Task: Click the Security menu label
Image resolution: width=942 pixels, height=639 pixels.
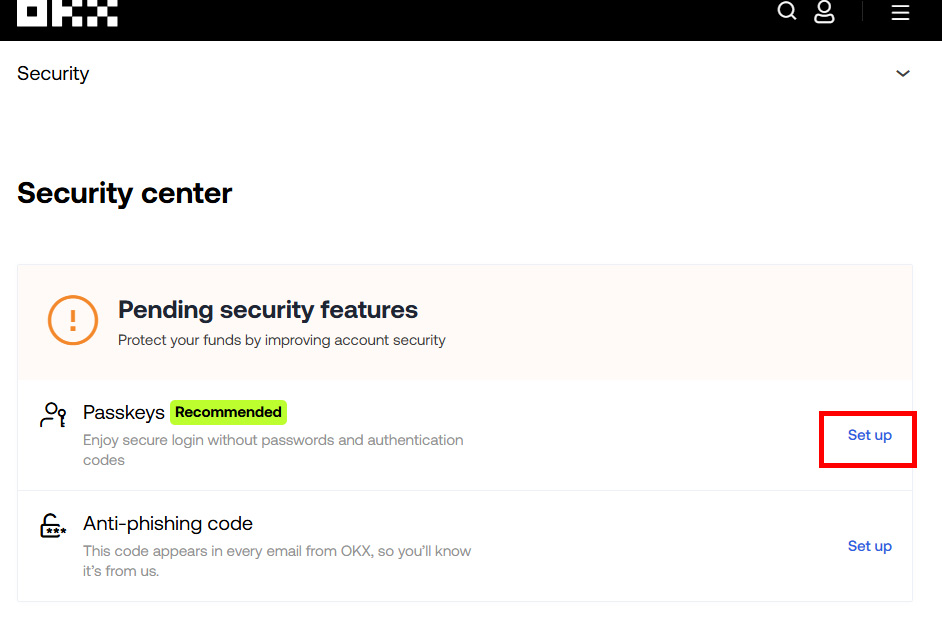Action: (53, 74)
